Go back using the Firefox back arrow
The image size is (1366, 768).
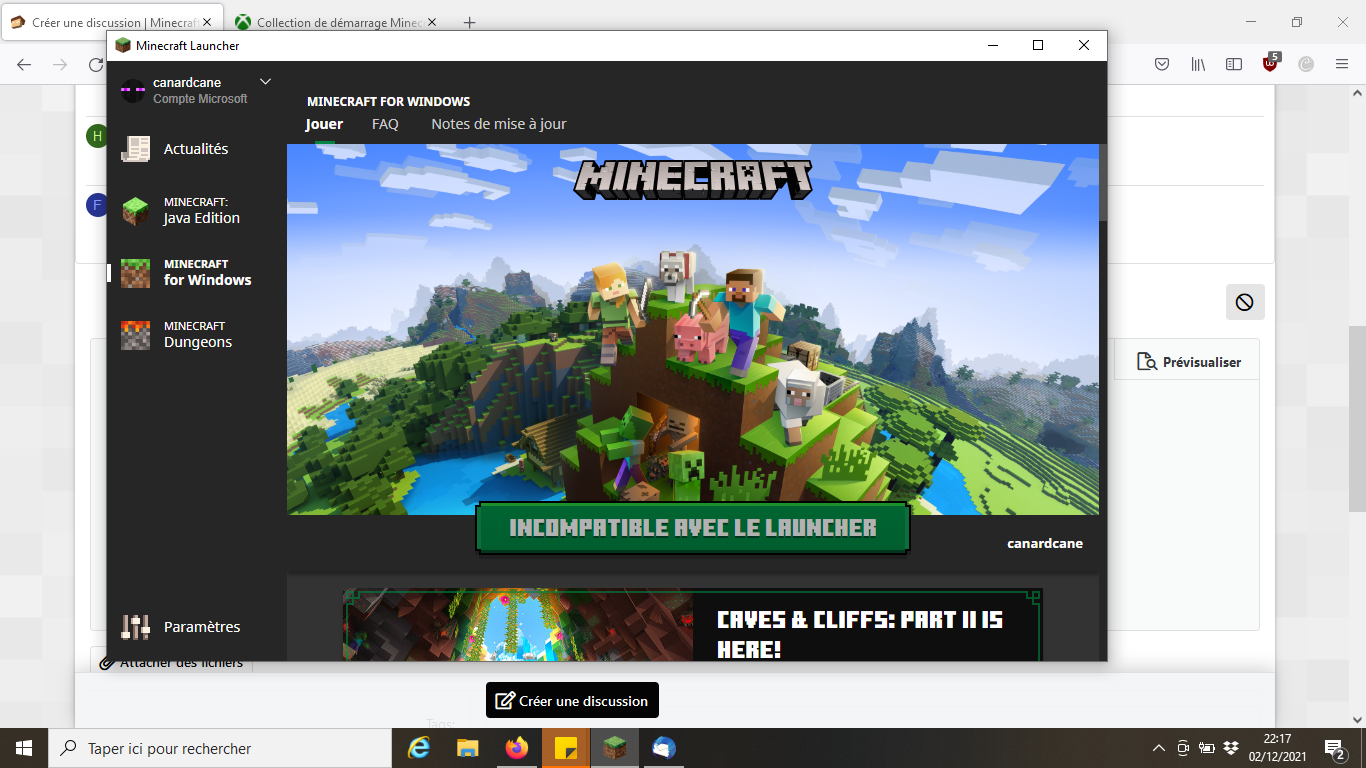24,64
